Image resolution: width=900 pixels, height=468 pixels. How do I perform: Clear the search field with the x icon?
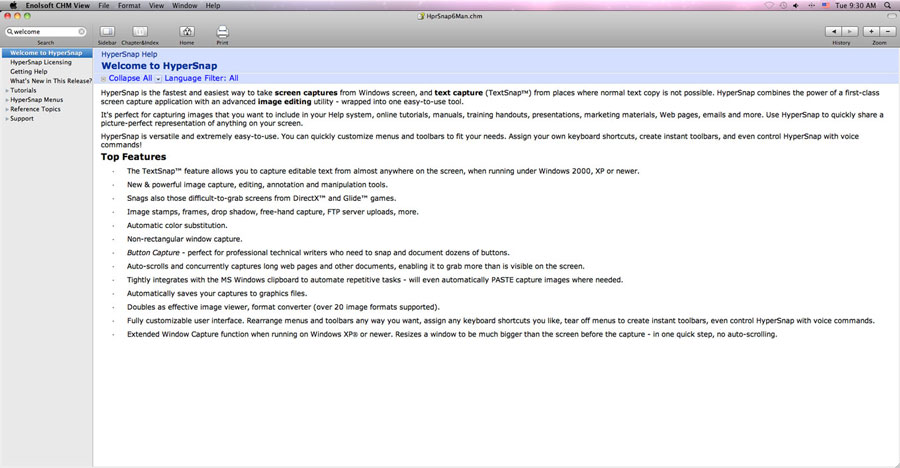point(82,32)
